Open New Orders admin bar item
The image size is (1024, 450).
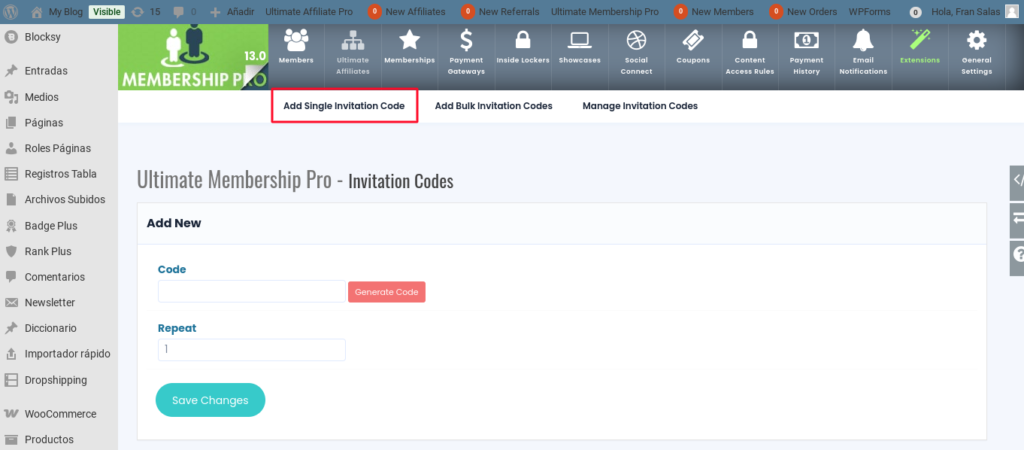click(x=803, y=12)
